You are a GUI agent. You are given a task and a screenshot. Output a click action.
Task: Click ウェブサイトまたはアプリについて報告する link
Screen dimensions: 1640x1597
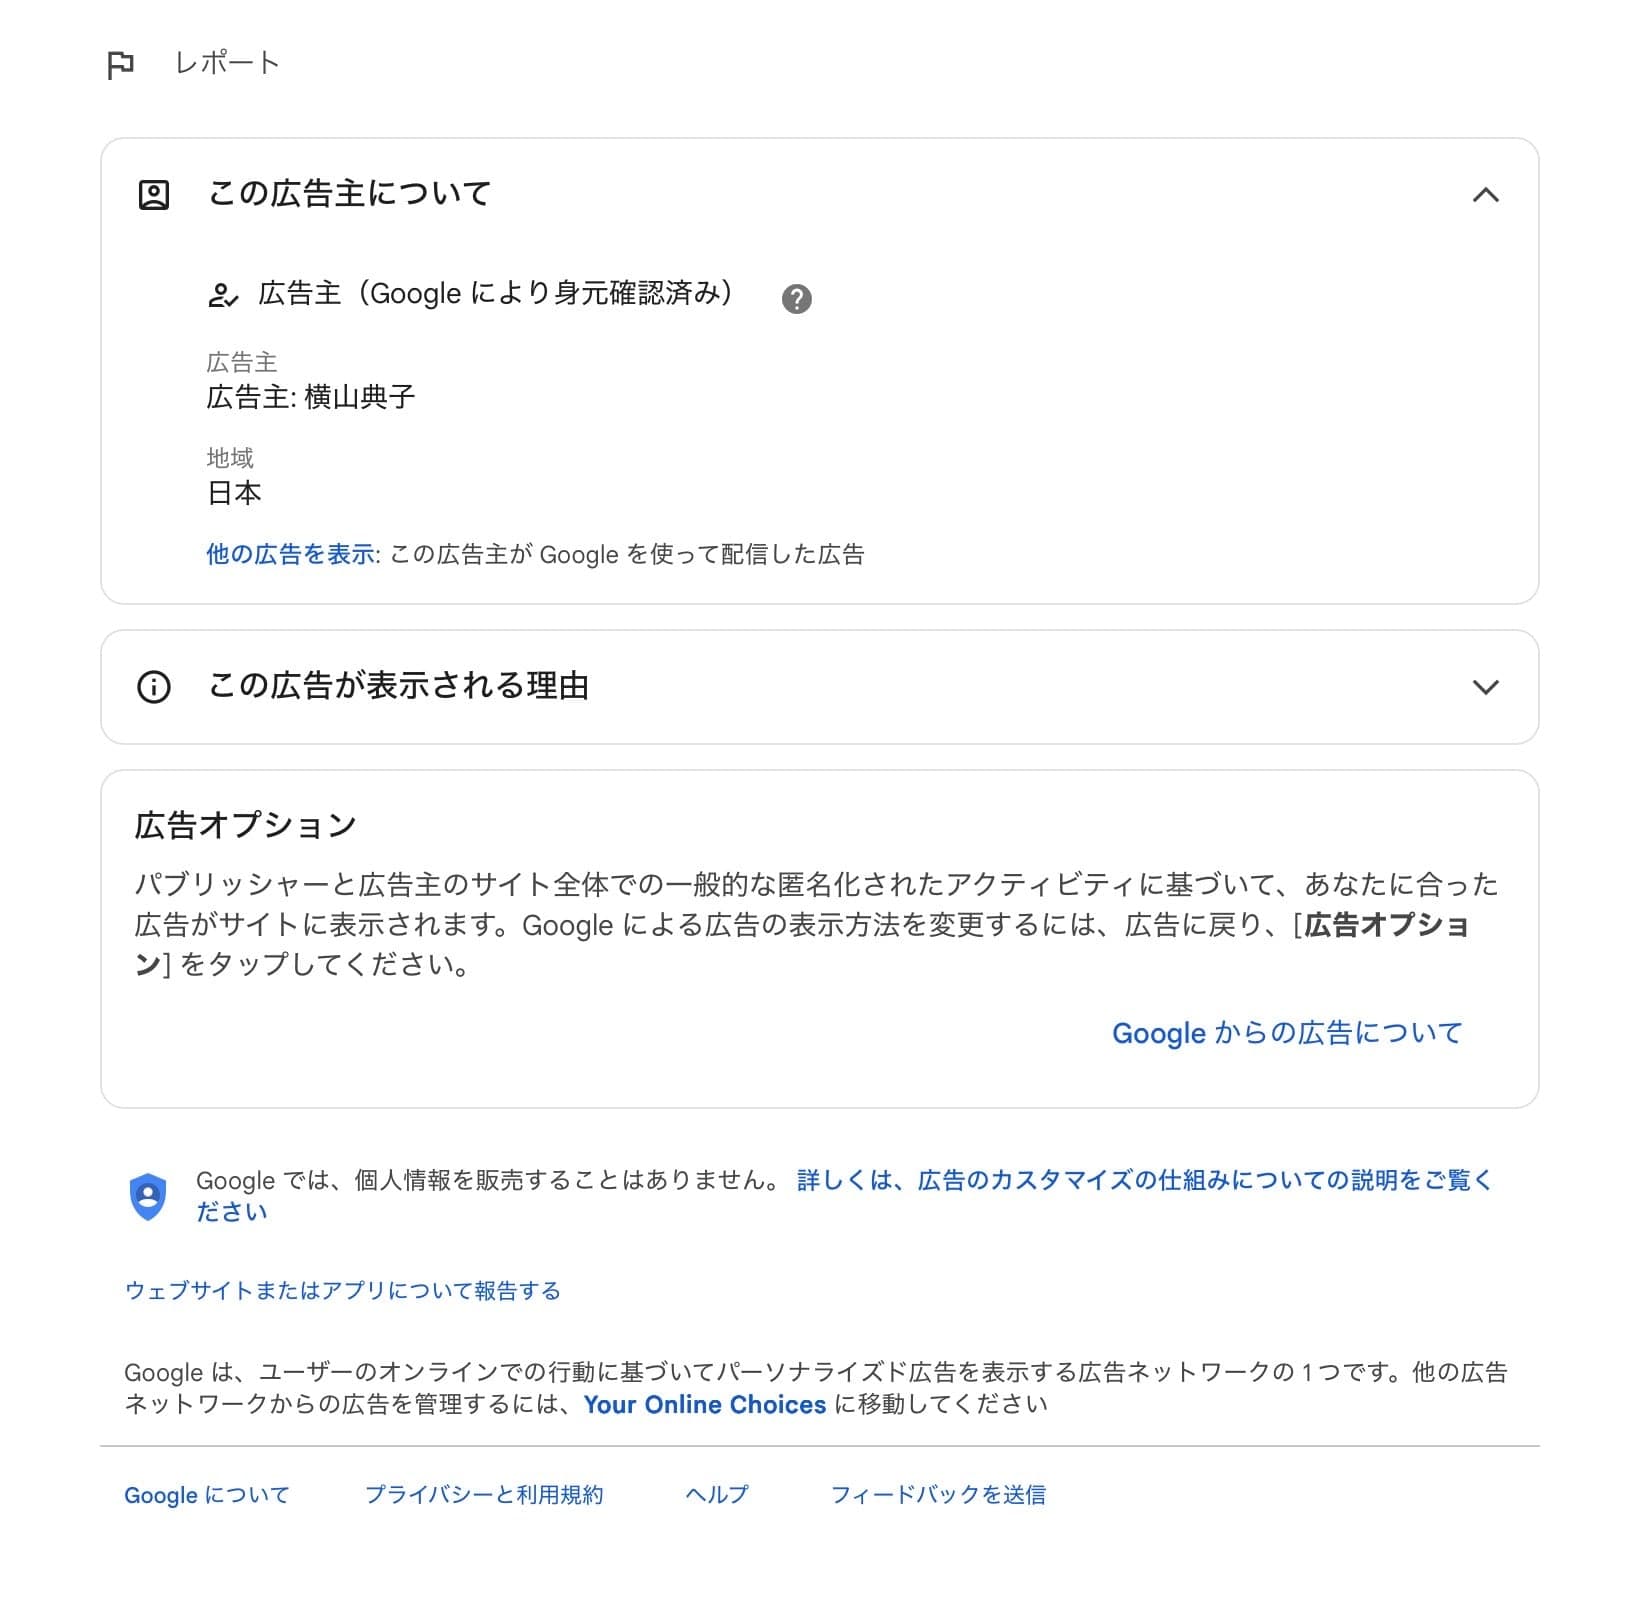pyautogui.click(x=343, y=1291)
